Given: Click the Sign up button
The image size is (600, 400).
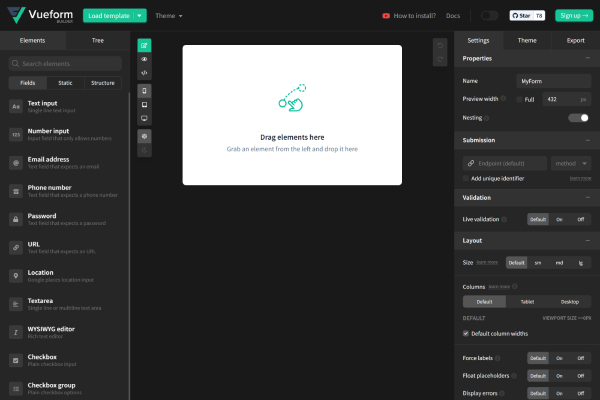Looking at the screenshot, I should (574, 16).
